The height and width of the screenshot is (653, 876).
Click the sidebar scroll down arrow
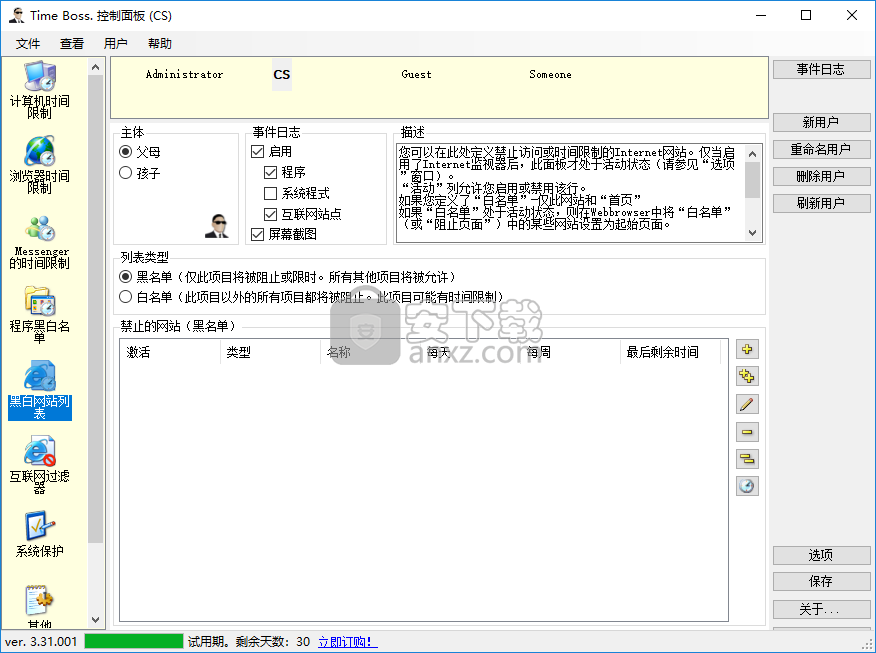pyautogui.click(x=96, y=620)
